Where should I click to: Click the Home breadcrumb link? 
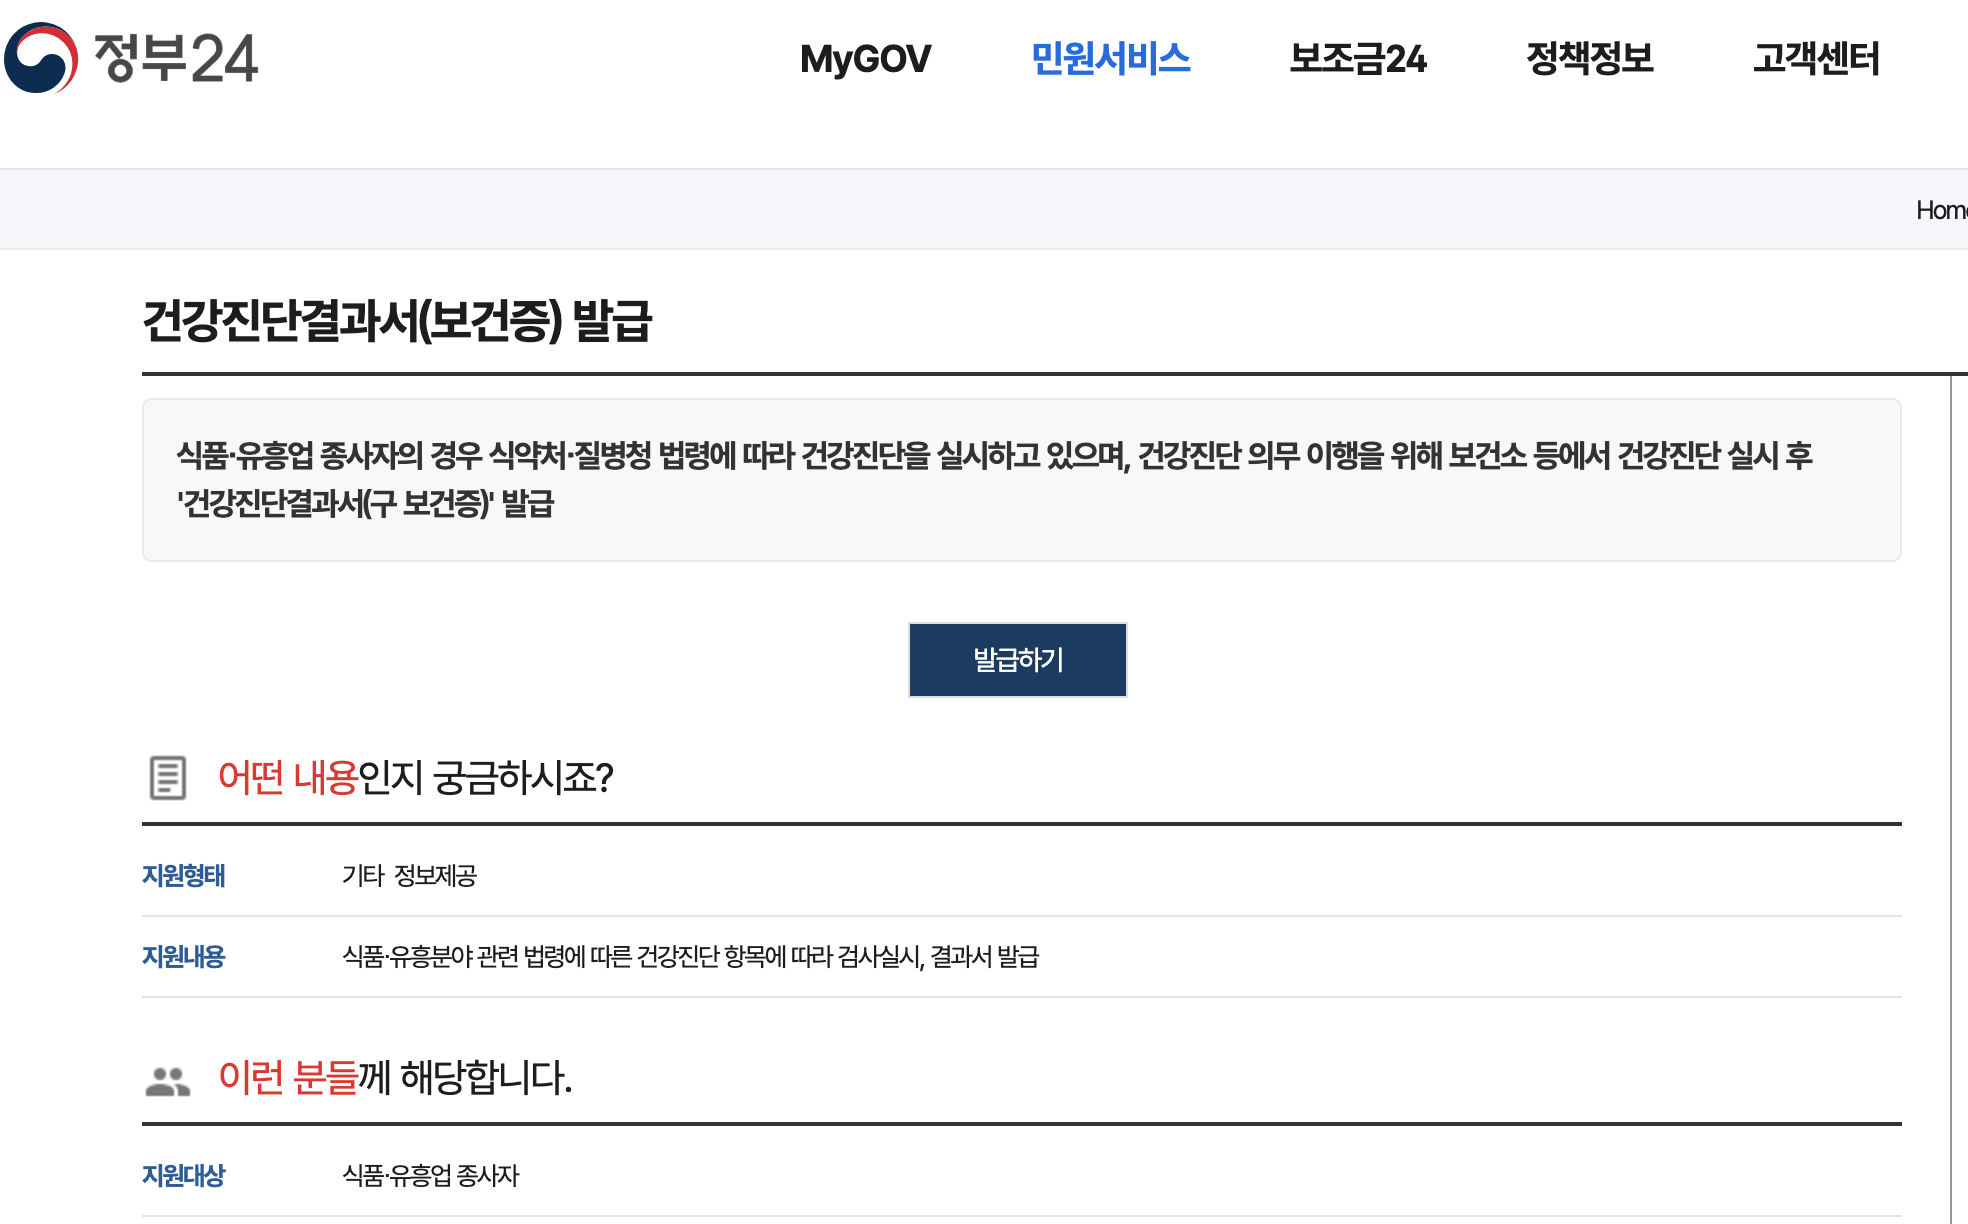[1940, 210]
